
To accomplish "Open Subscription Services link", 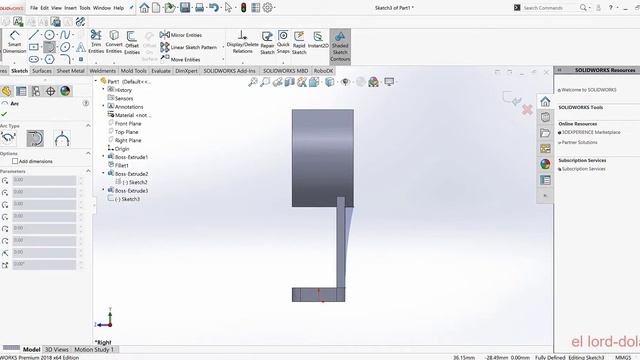I will (583, 169).
